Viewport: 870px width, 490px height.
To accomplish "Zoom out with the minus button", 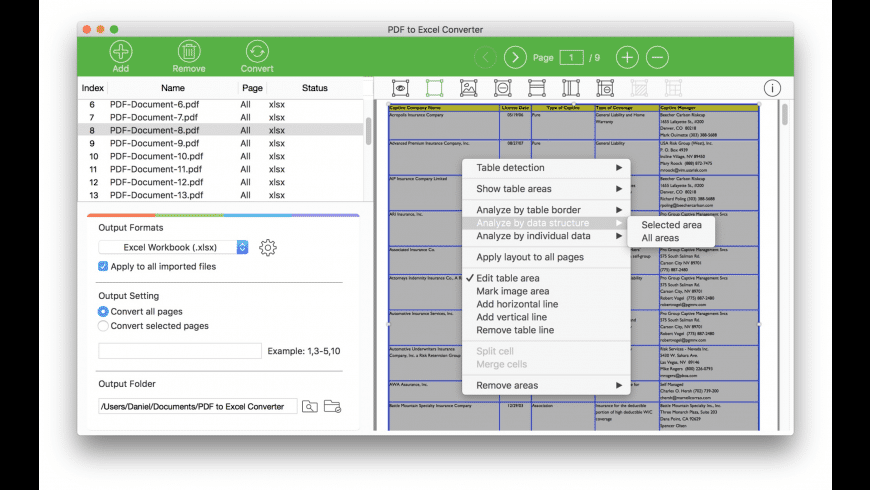I will pos(657,57).
